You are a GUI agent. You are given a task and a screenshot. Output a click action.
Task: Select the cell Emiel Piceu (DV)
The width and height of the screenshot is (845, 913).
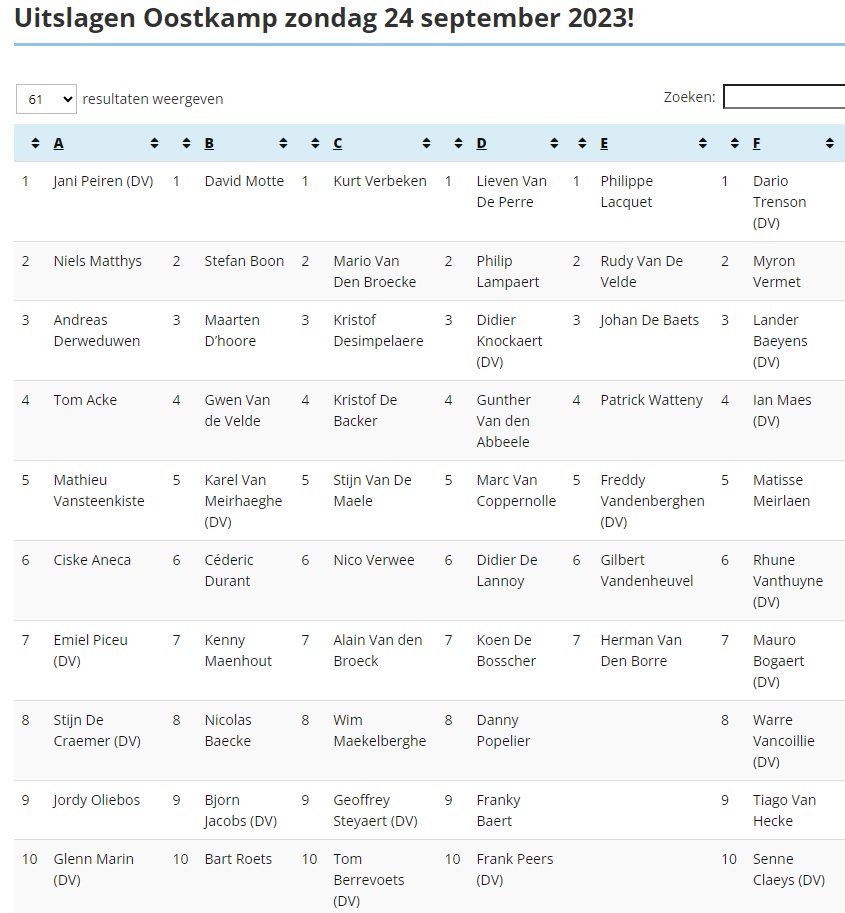pos(90,650)
